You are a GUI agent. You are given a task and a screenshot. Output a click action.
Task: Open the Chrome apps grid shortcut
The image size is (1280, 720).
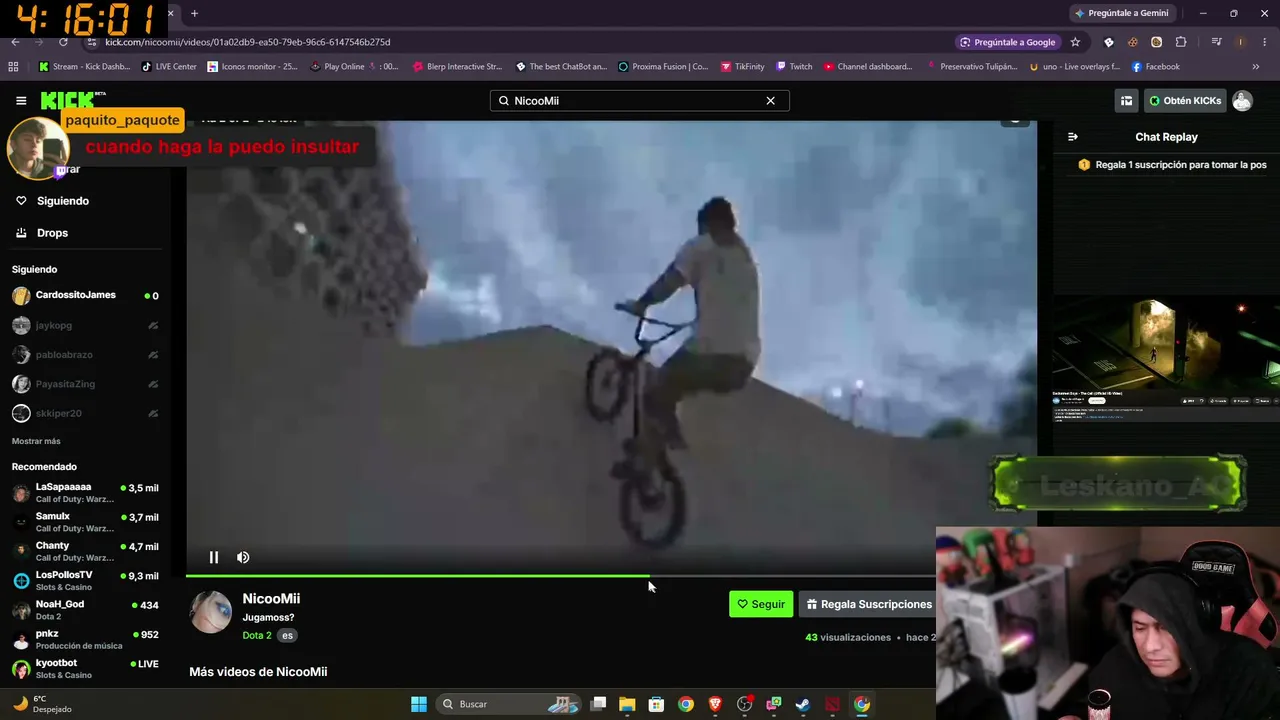tap(13, 67)
